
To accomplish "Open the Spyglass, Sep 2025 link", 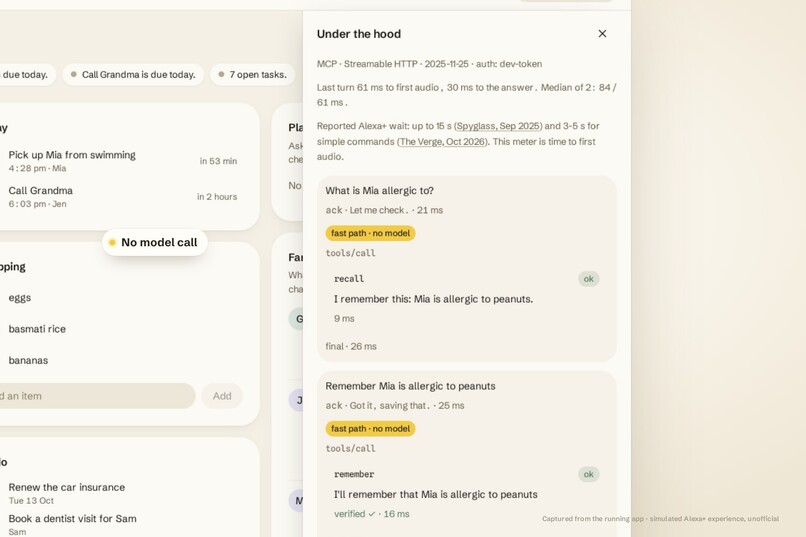I will coord(498,126).
